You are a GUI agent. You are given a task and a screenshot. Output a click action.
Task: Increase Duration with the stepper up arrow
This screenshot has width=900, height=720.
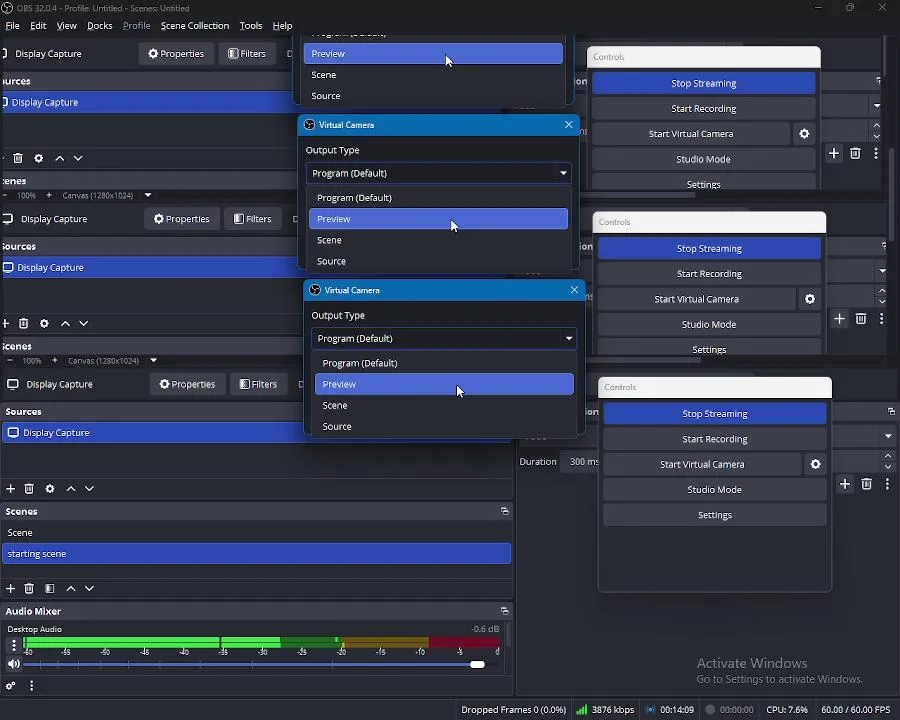tap(888, 456)
